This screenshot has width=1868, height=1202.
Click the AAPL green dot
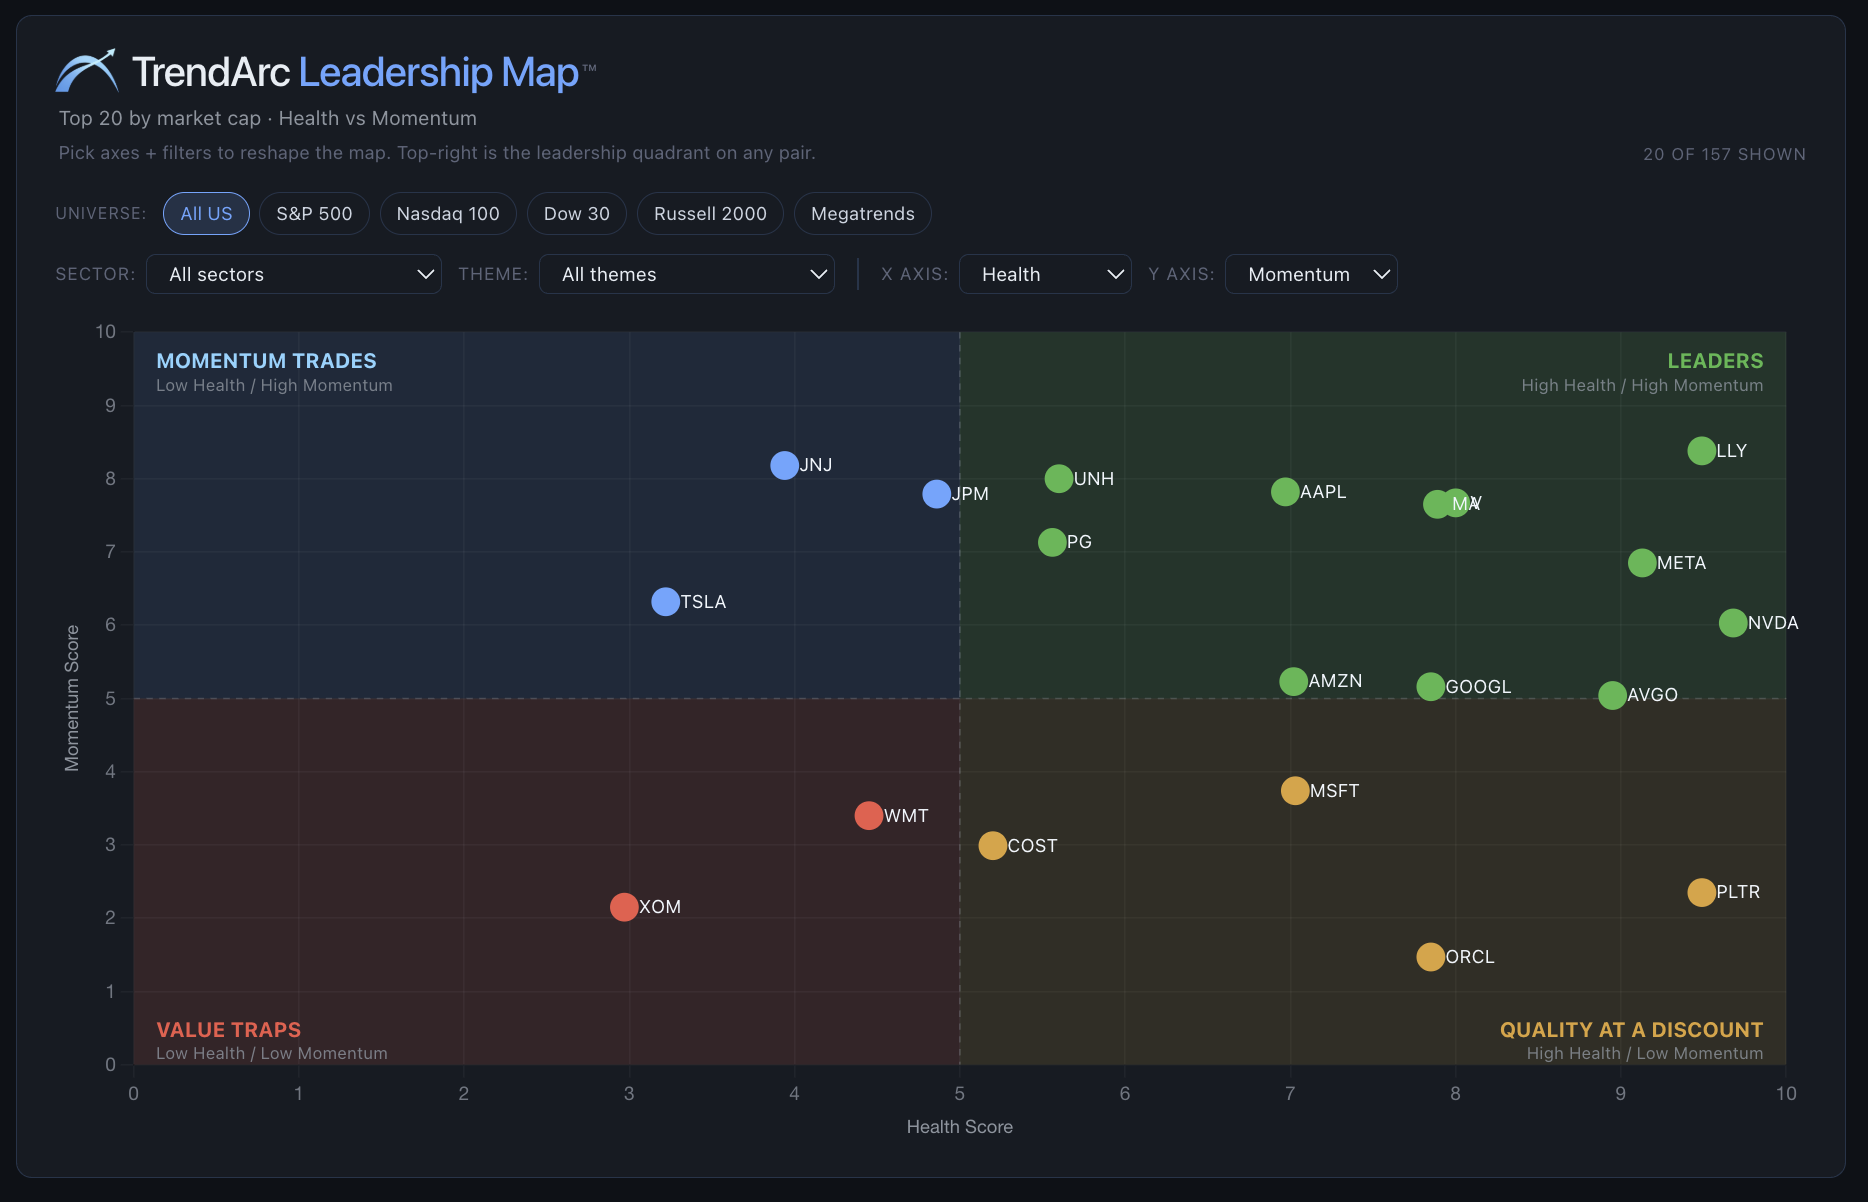(1285, 492)
